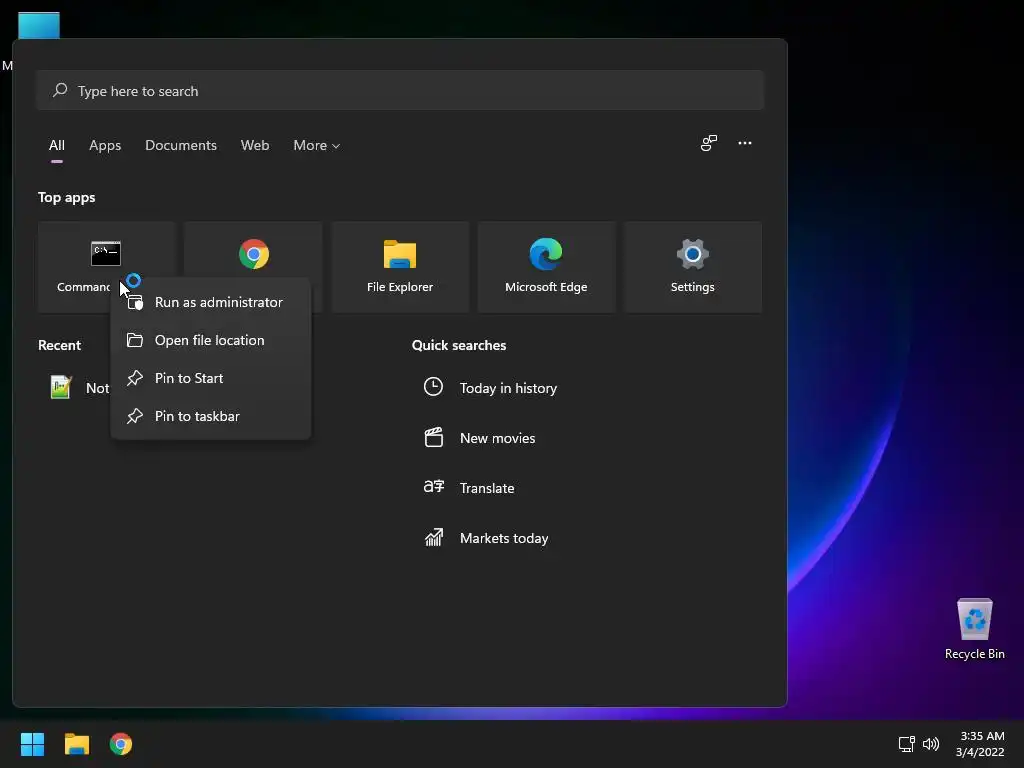The image size is (1024, 768).
Task: Expand the More dropdown
Action: (x=317, y=146)
